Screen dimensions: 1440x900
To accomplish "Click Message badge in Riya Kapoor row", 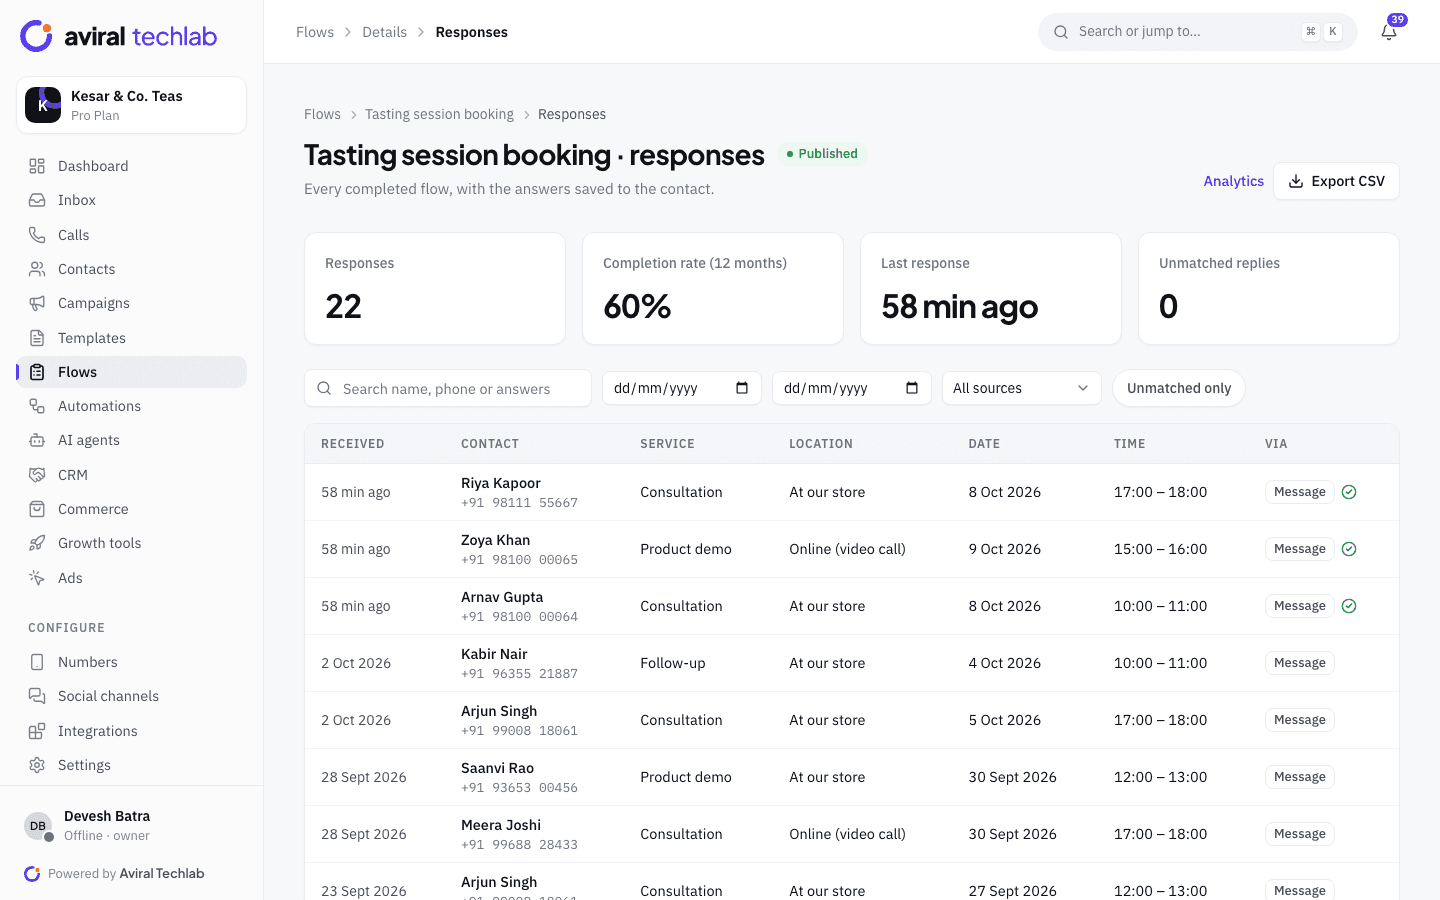I will [x=1300, y=492].
